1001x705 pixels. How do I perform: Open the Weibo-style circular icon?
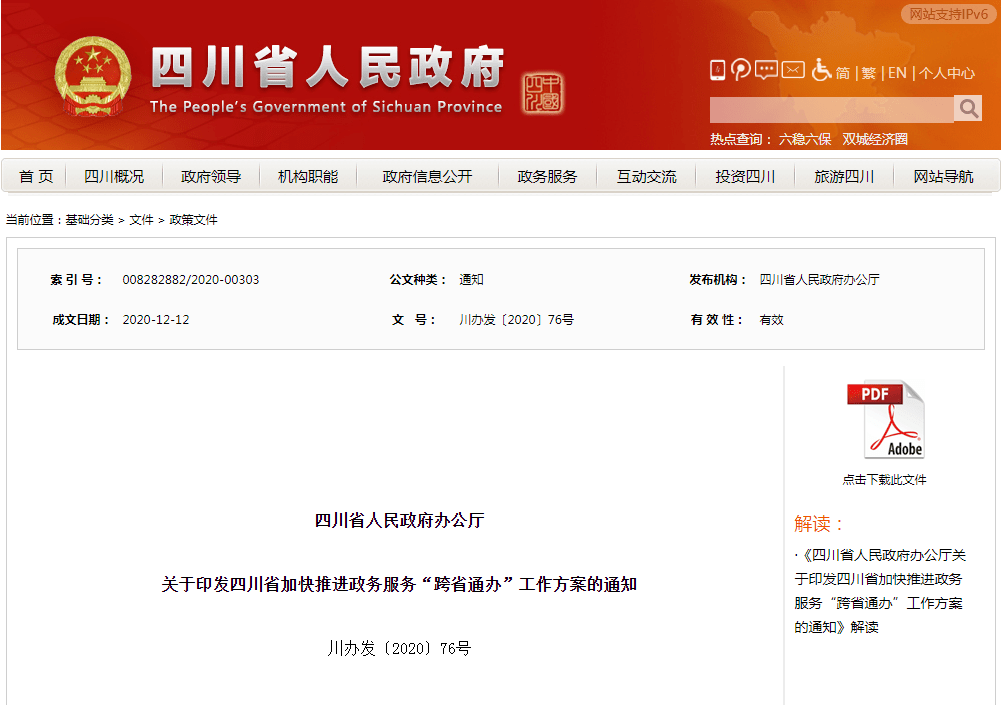(741, 70)
